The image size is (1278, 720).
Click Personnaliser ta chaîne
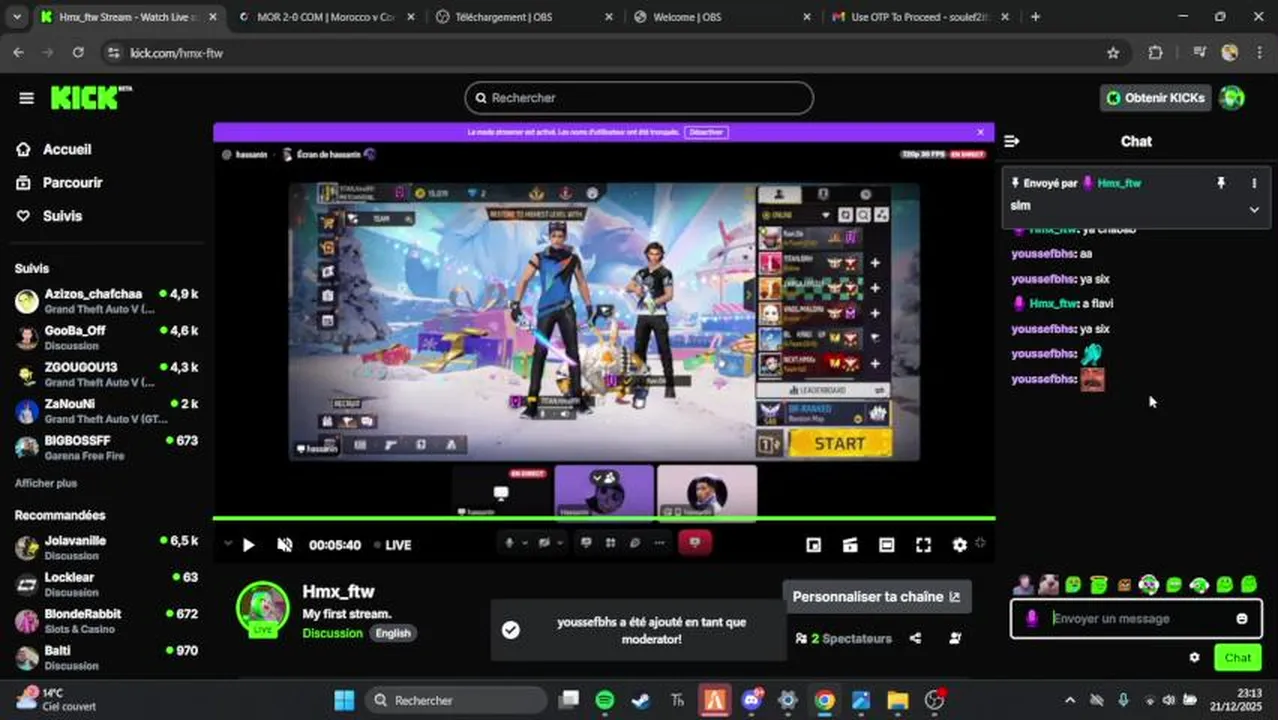(x=877, y=597)
